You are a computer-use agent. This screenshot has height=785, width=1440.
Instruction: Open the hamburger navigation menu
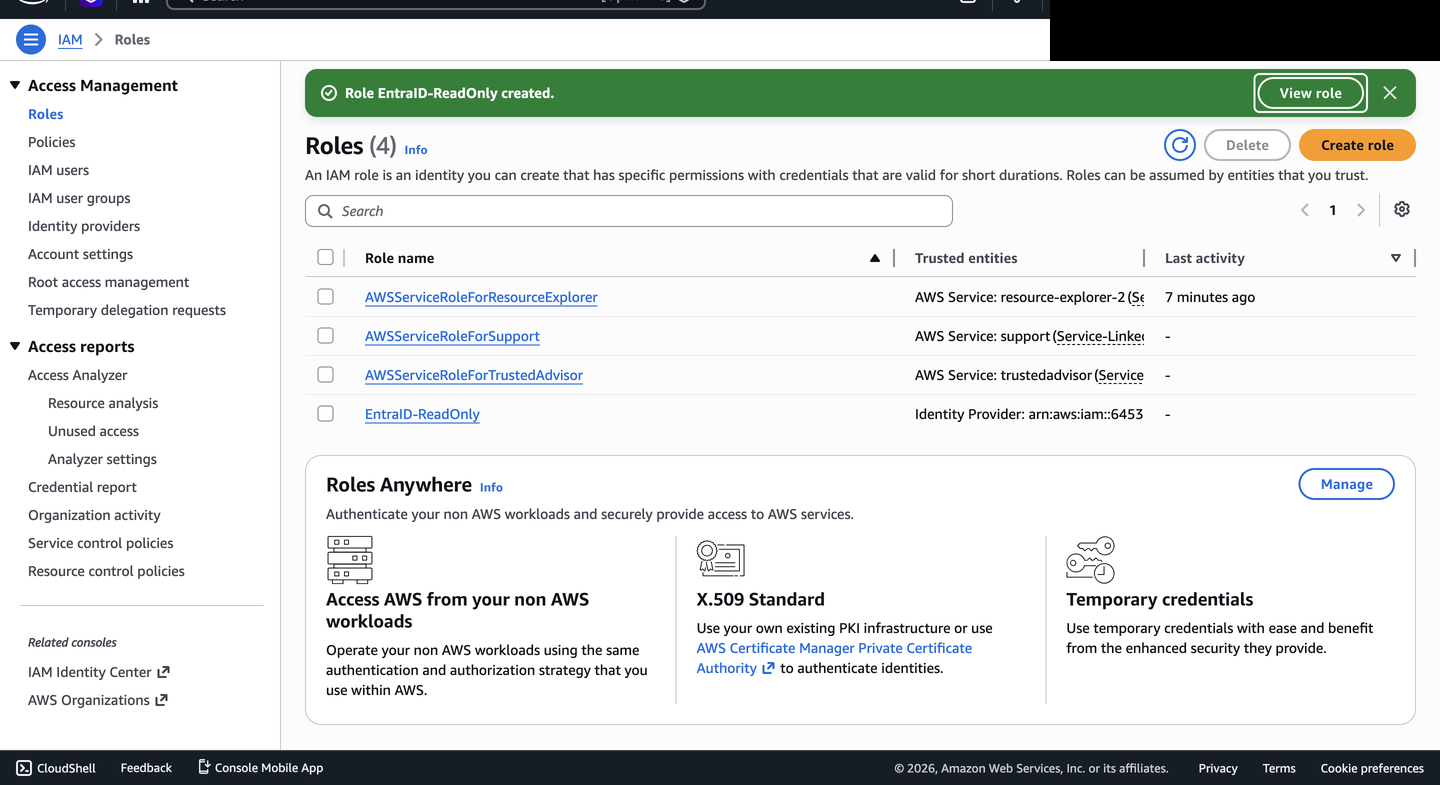point(31,40)
